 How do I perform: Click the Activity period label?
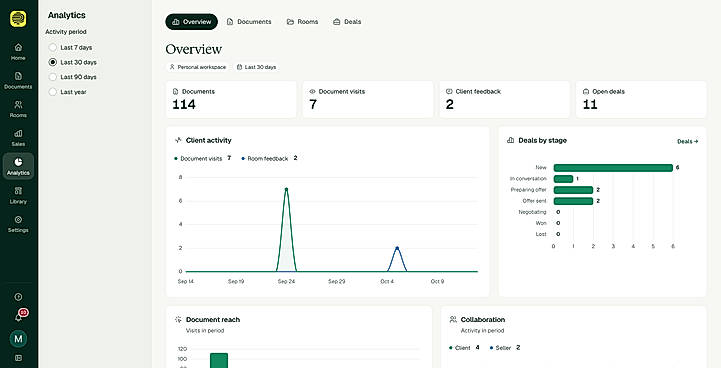coord(66,32)
